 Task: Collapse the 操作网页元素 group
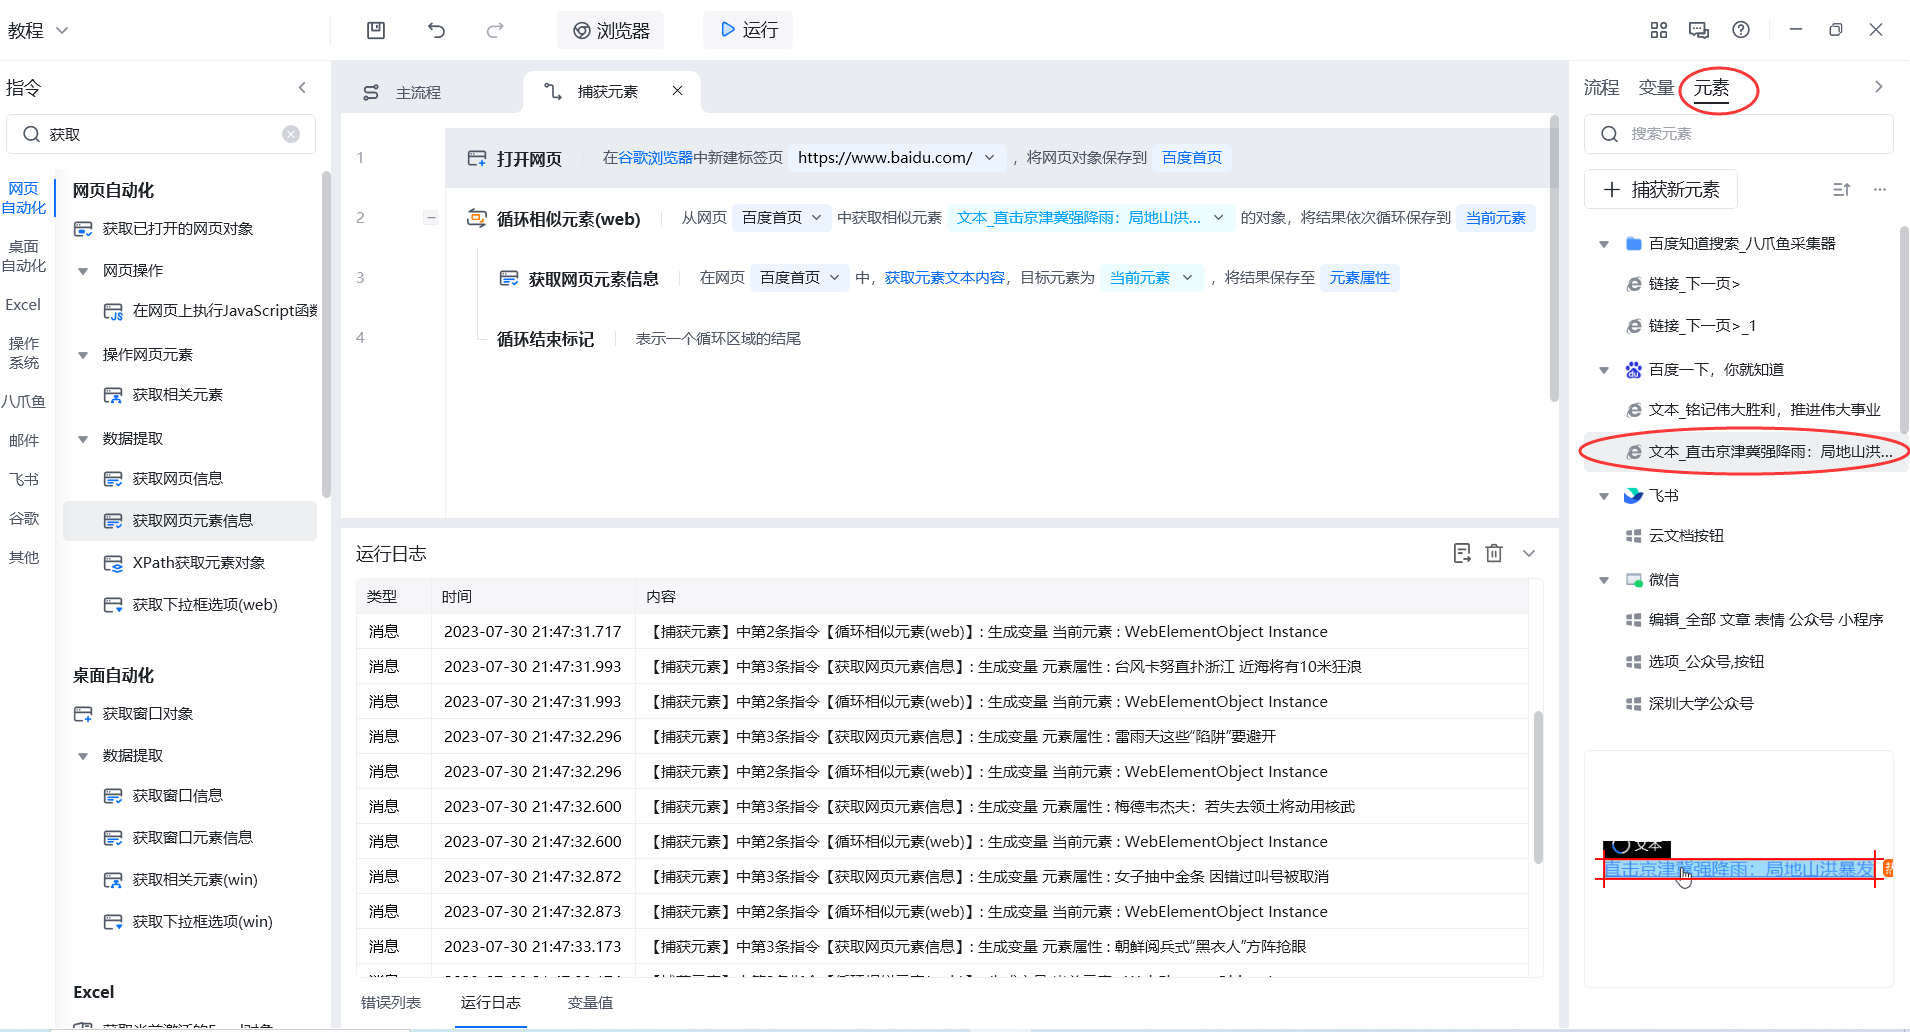[83, 355]
